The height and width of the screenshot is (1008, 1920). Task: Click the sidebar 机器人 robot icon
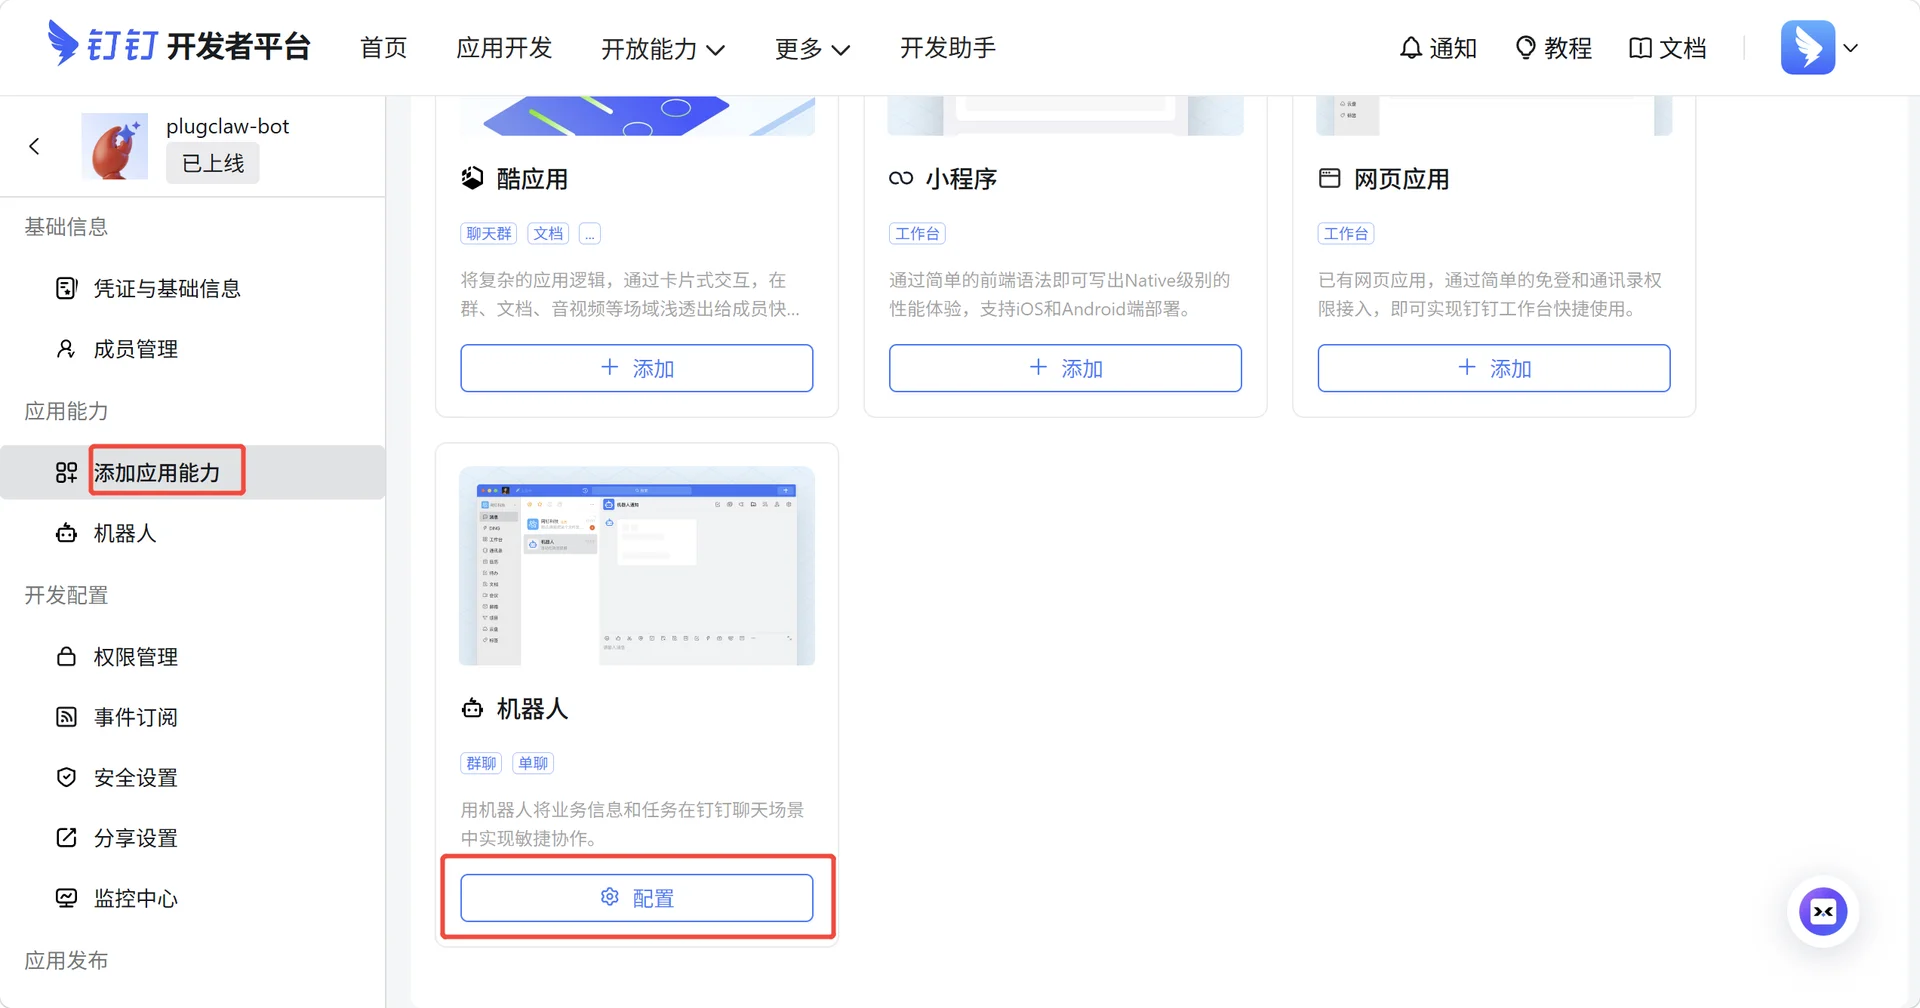pos(66,533)
